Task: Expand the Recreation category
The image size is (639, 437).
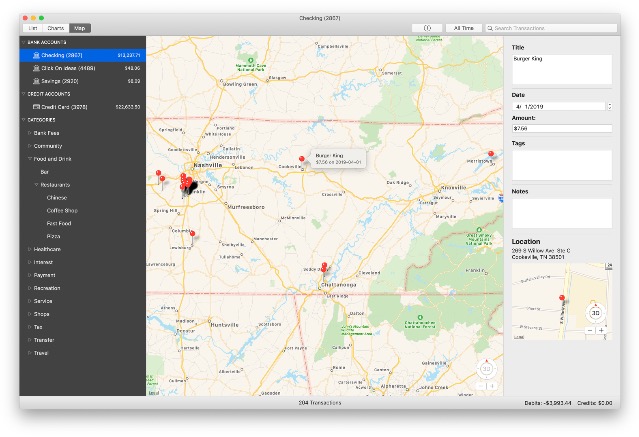Action: (x=30, y=288)
